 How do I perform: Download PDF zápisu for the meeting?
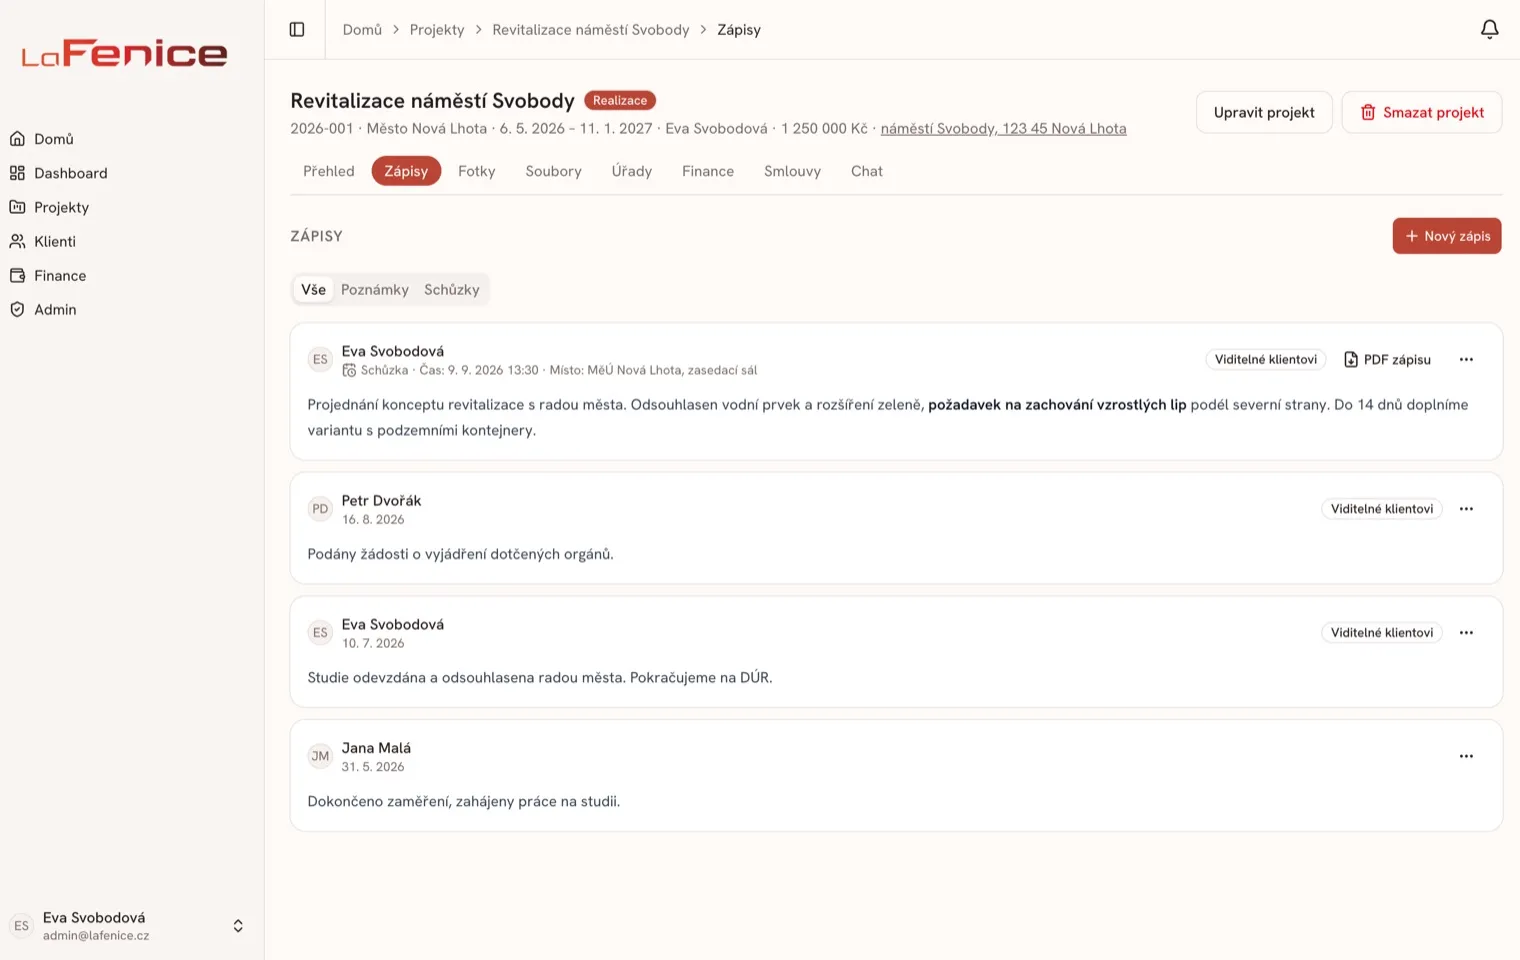click(1387, 360)
